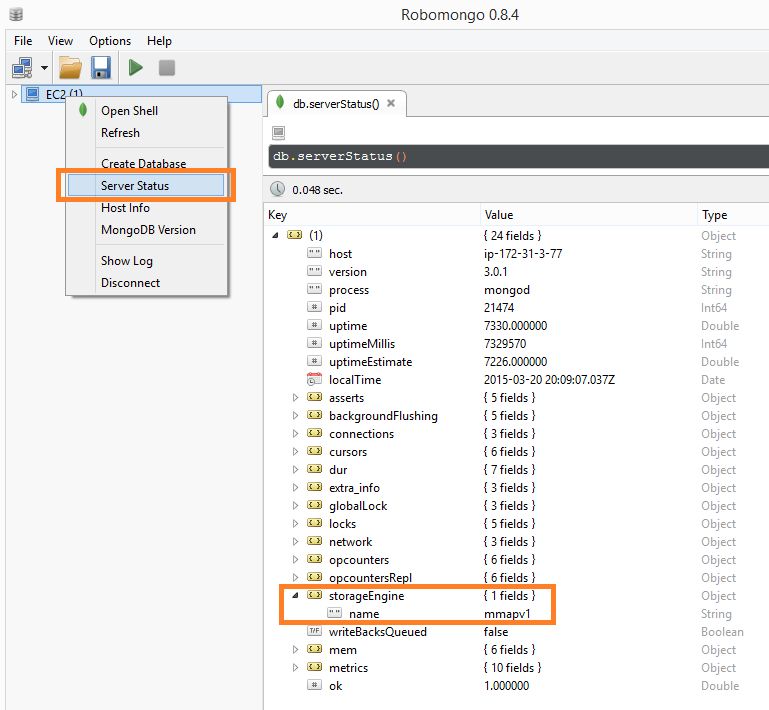The height and width of the screenshot is (710, 769).
Task: Expand the locks node
Action: click(295, 524)
